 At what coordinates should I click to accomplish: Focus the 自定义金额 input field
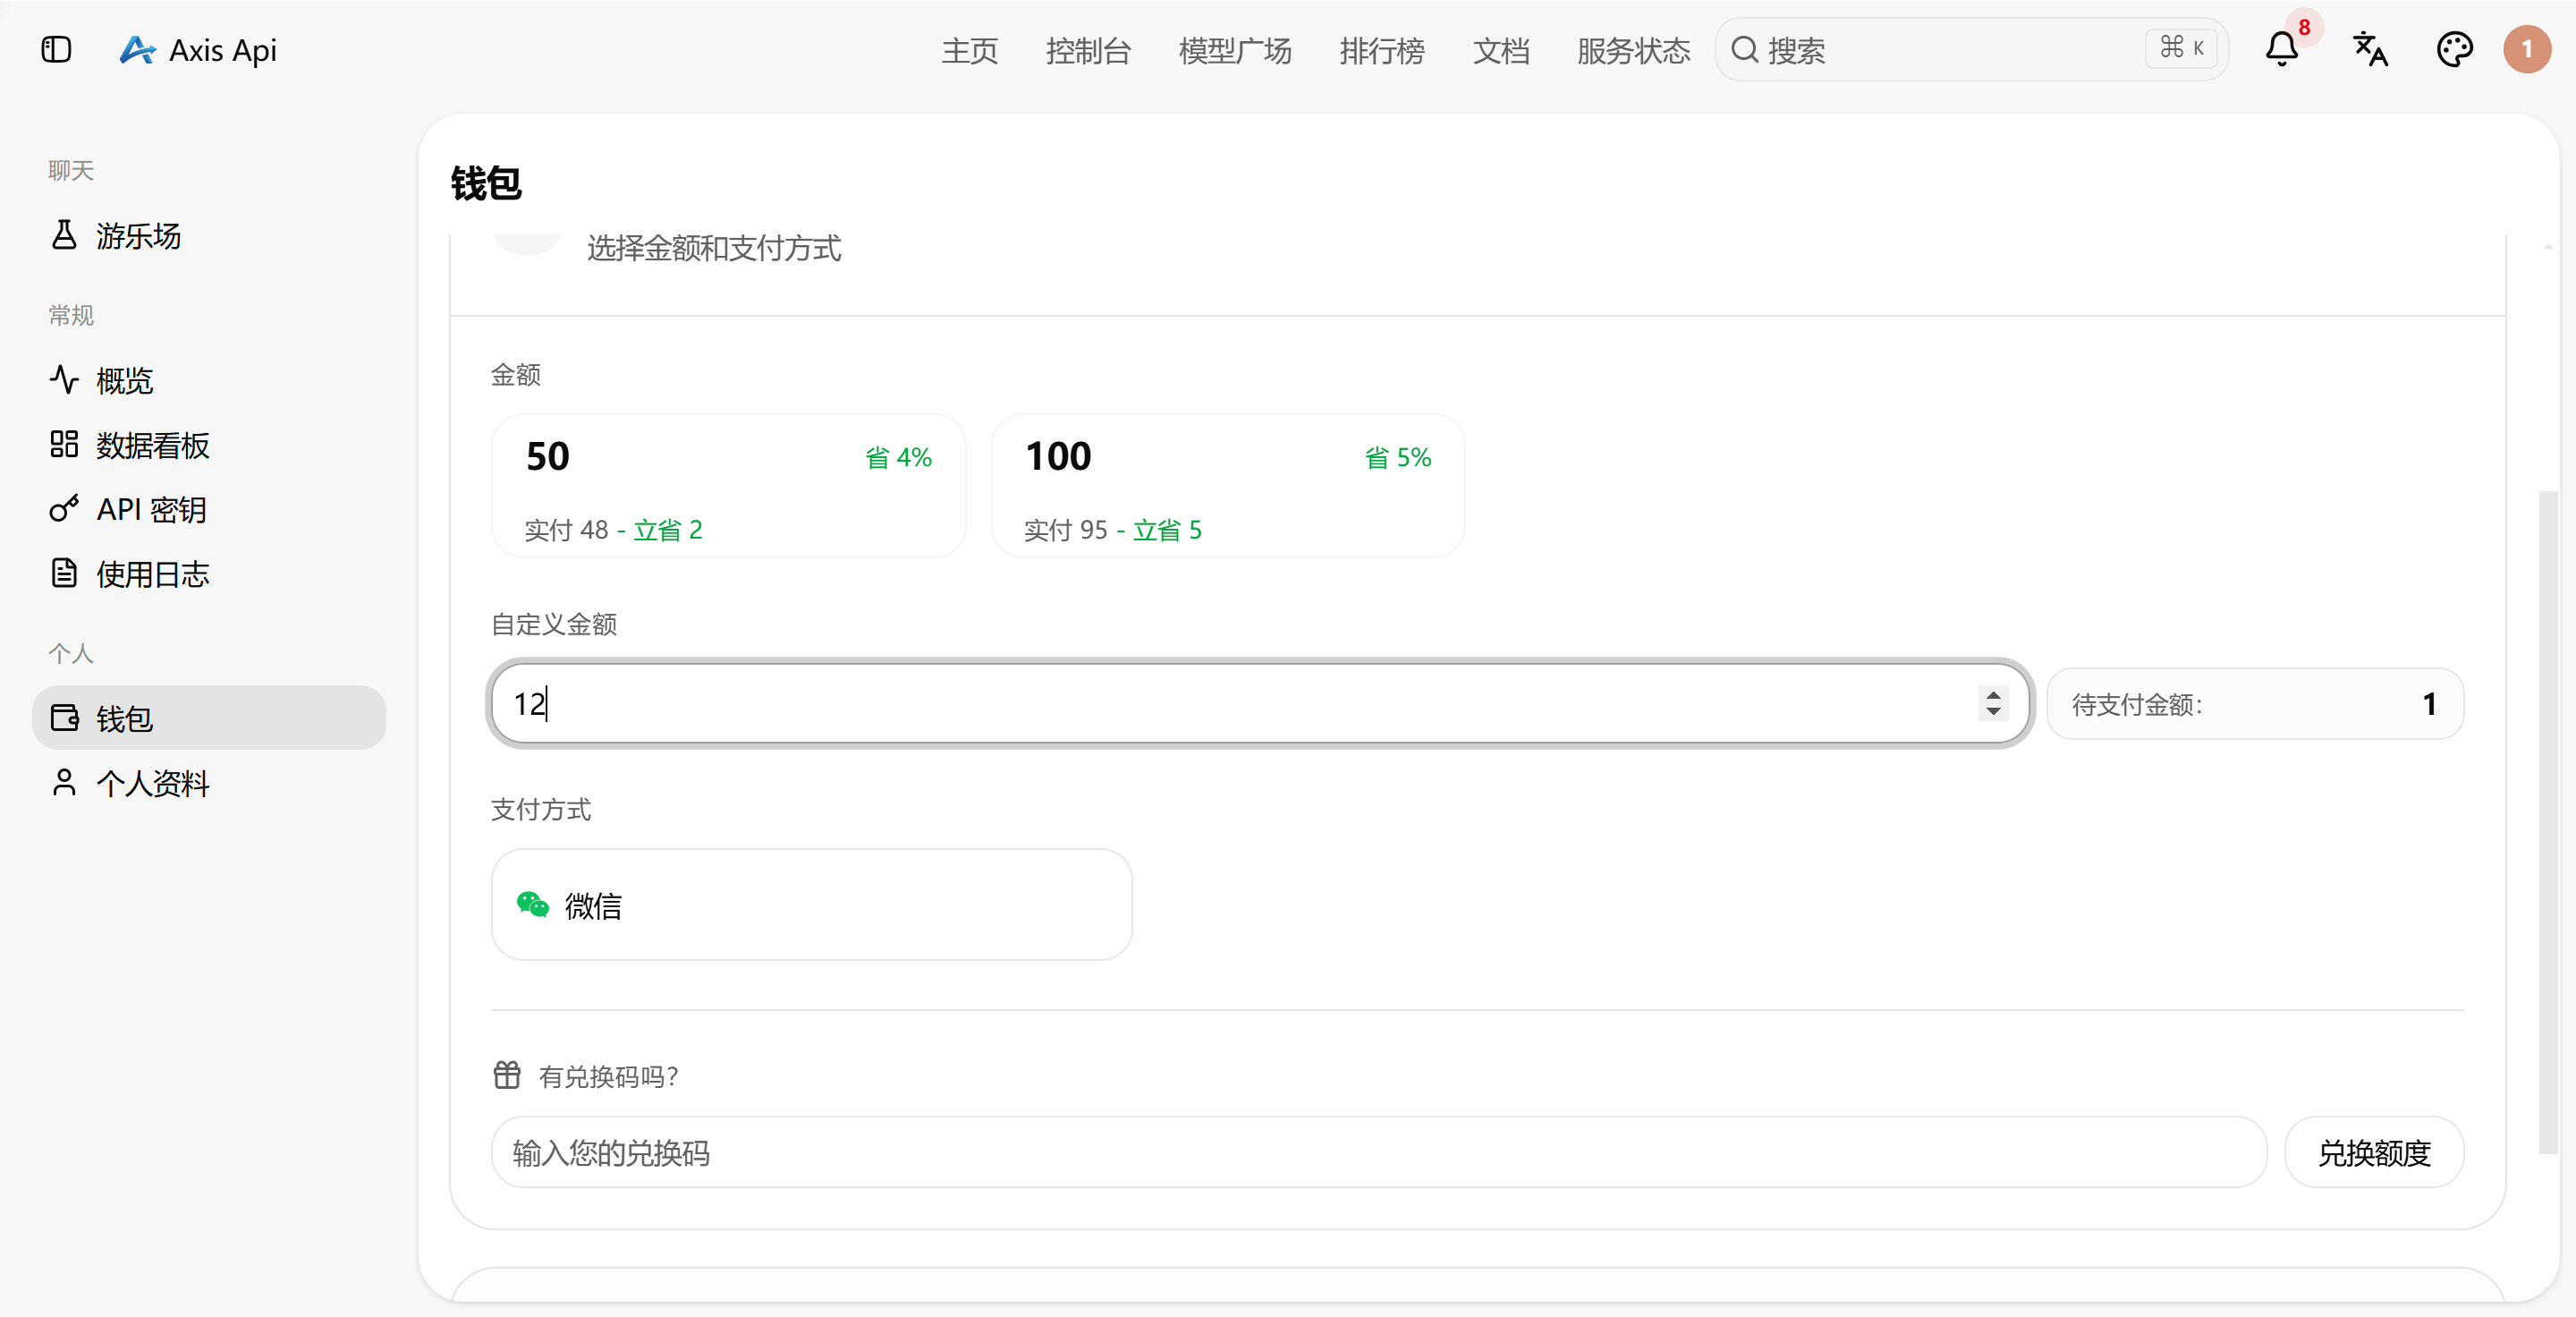point(1261,703)
